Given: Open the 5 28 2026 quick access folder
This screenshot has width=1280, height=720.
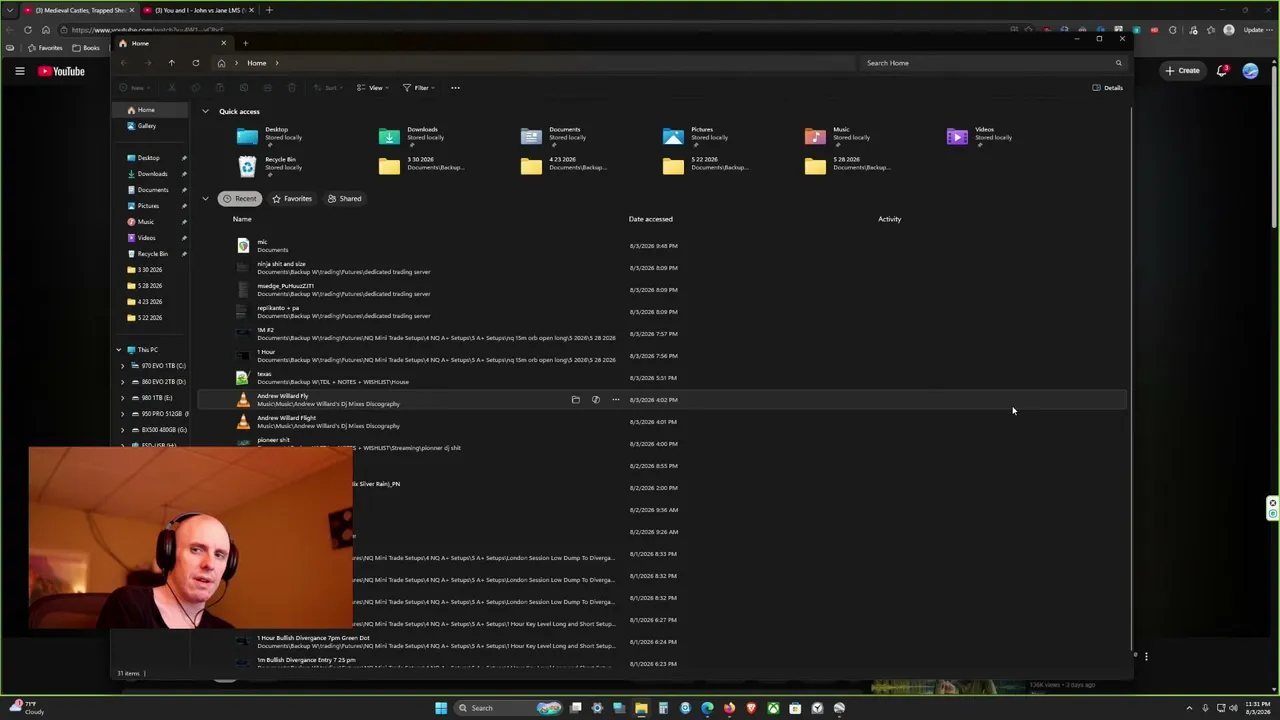Looking at the screenshot, I should (846, 166).
